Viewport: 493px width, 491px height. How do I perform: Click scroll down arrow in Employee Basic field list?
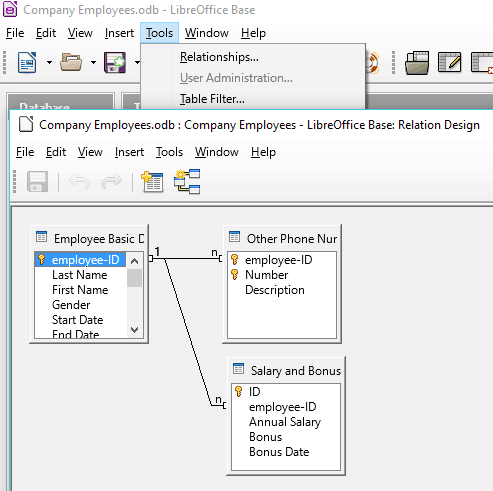click(135, 330)
